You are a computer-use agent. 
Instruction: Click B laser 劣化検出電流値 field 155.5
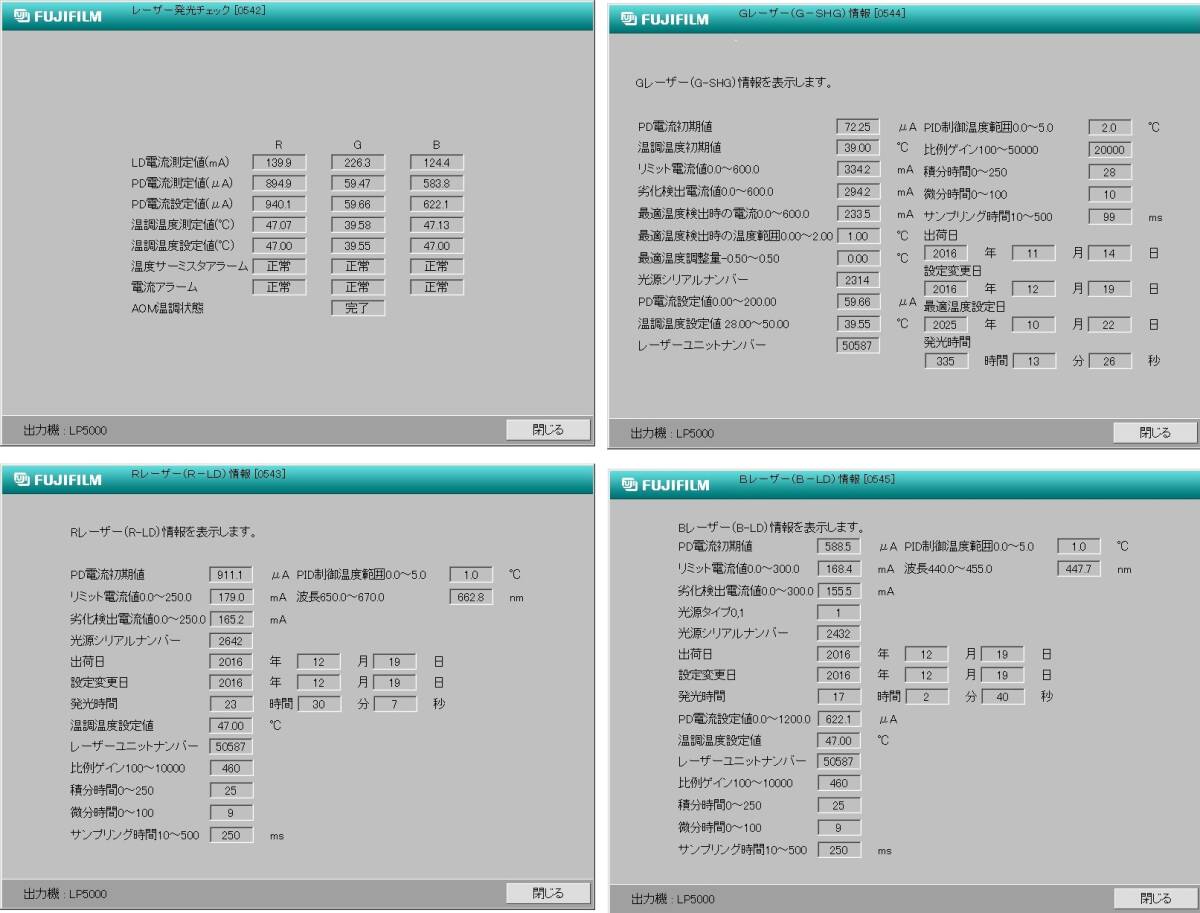coord(839,591)
